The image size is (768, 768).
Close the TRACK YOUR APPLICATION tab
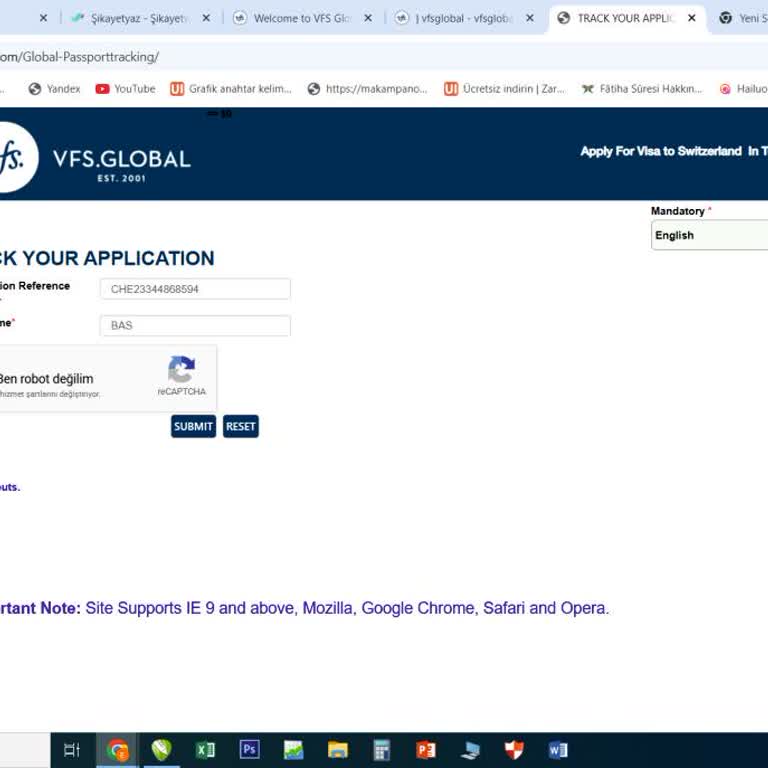click(x=692, y=18)
